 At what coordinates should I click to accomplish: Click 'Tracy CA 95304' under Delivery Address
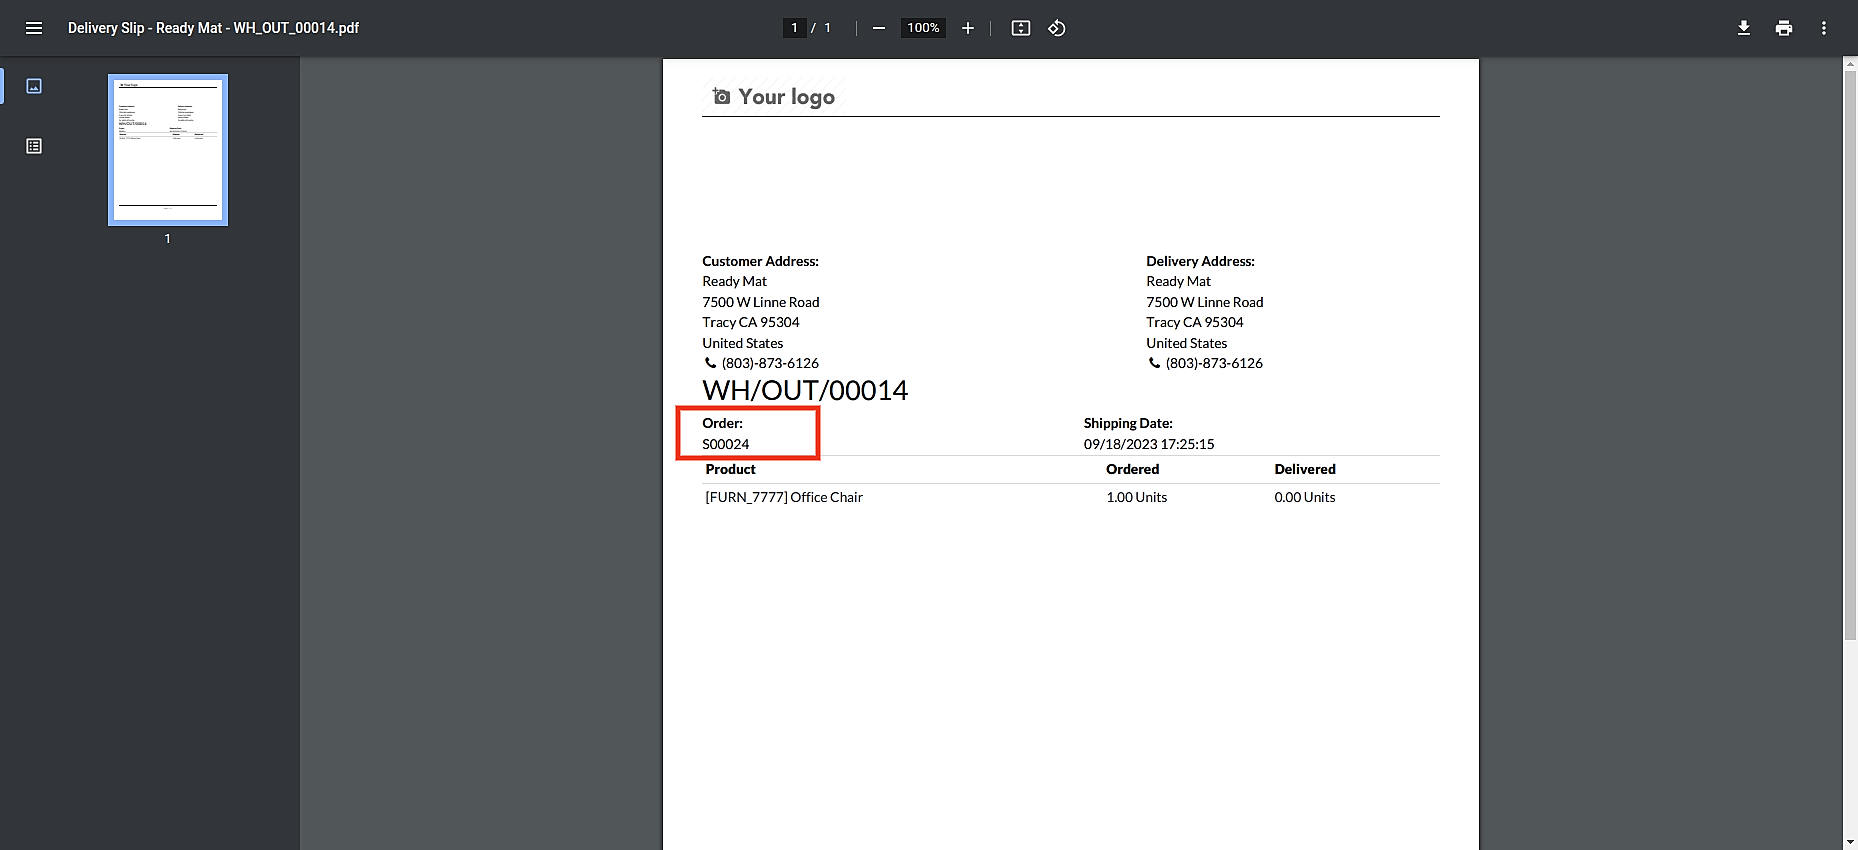(1195, 322)
